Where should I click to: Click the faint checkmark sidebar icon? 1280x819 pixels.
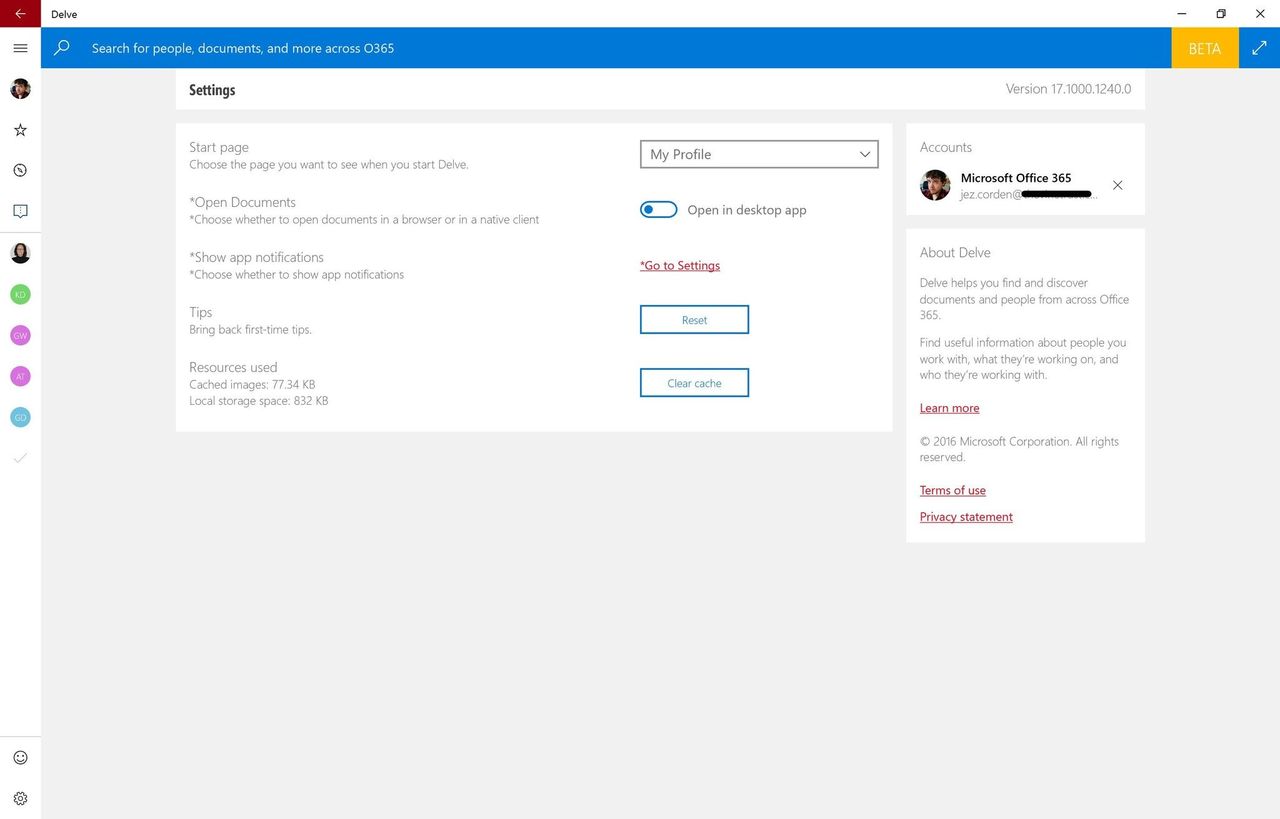[x=20, y=458]
